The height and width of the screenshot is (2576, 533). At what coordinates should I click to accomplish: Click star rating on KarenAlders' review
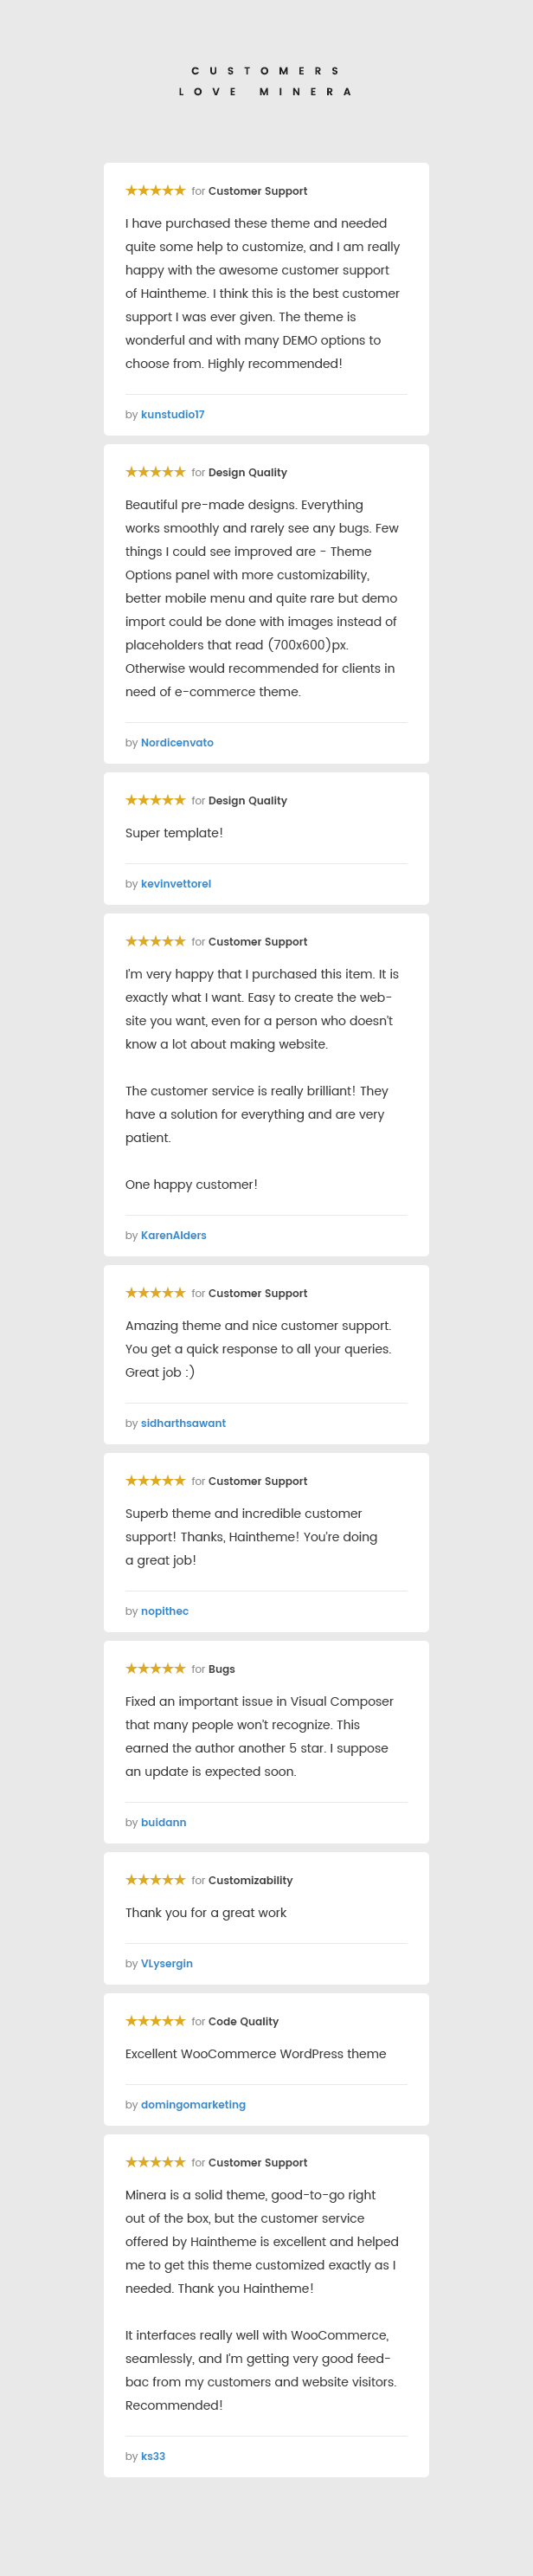tap(155, 941)
